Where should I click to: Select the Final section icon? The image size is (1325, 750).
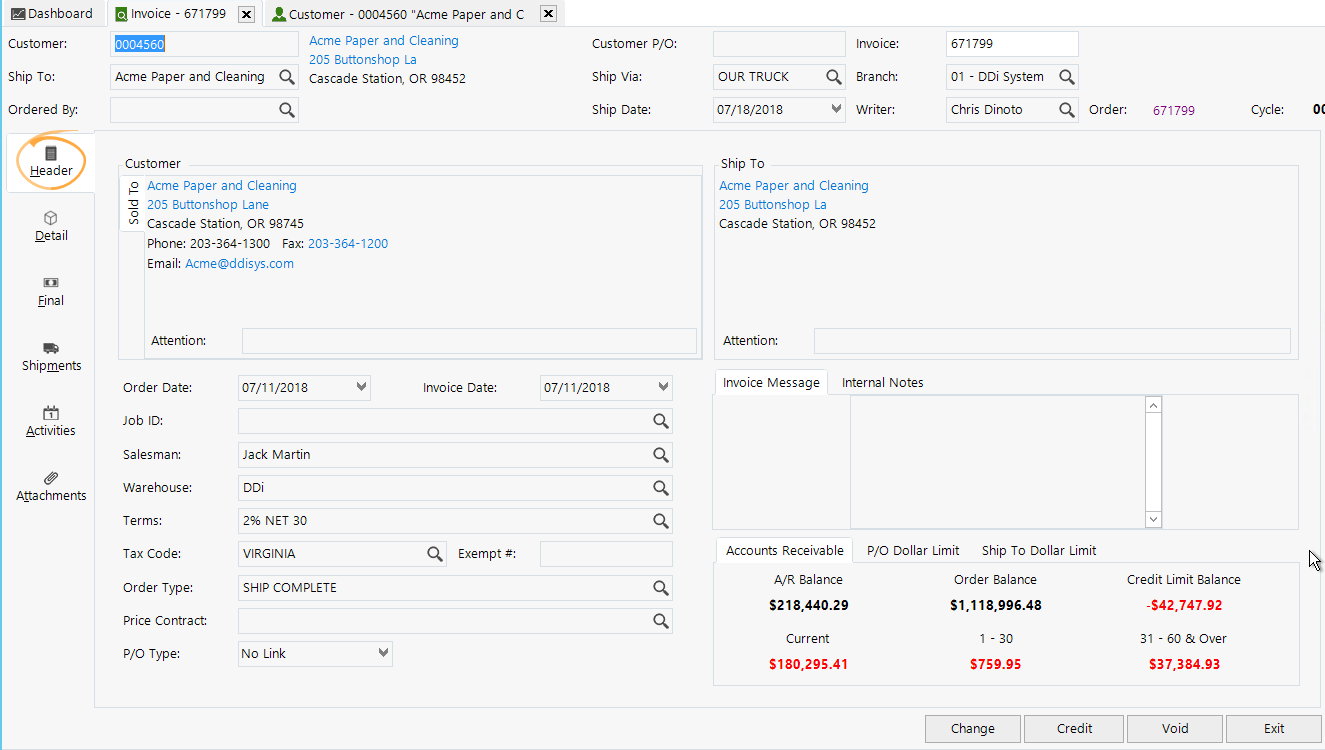[50, 292]
